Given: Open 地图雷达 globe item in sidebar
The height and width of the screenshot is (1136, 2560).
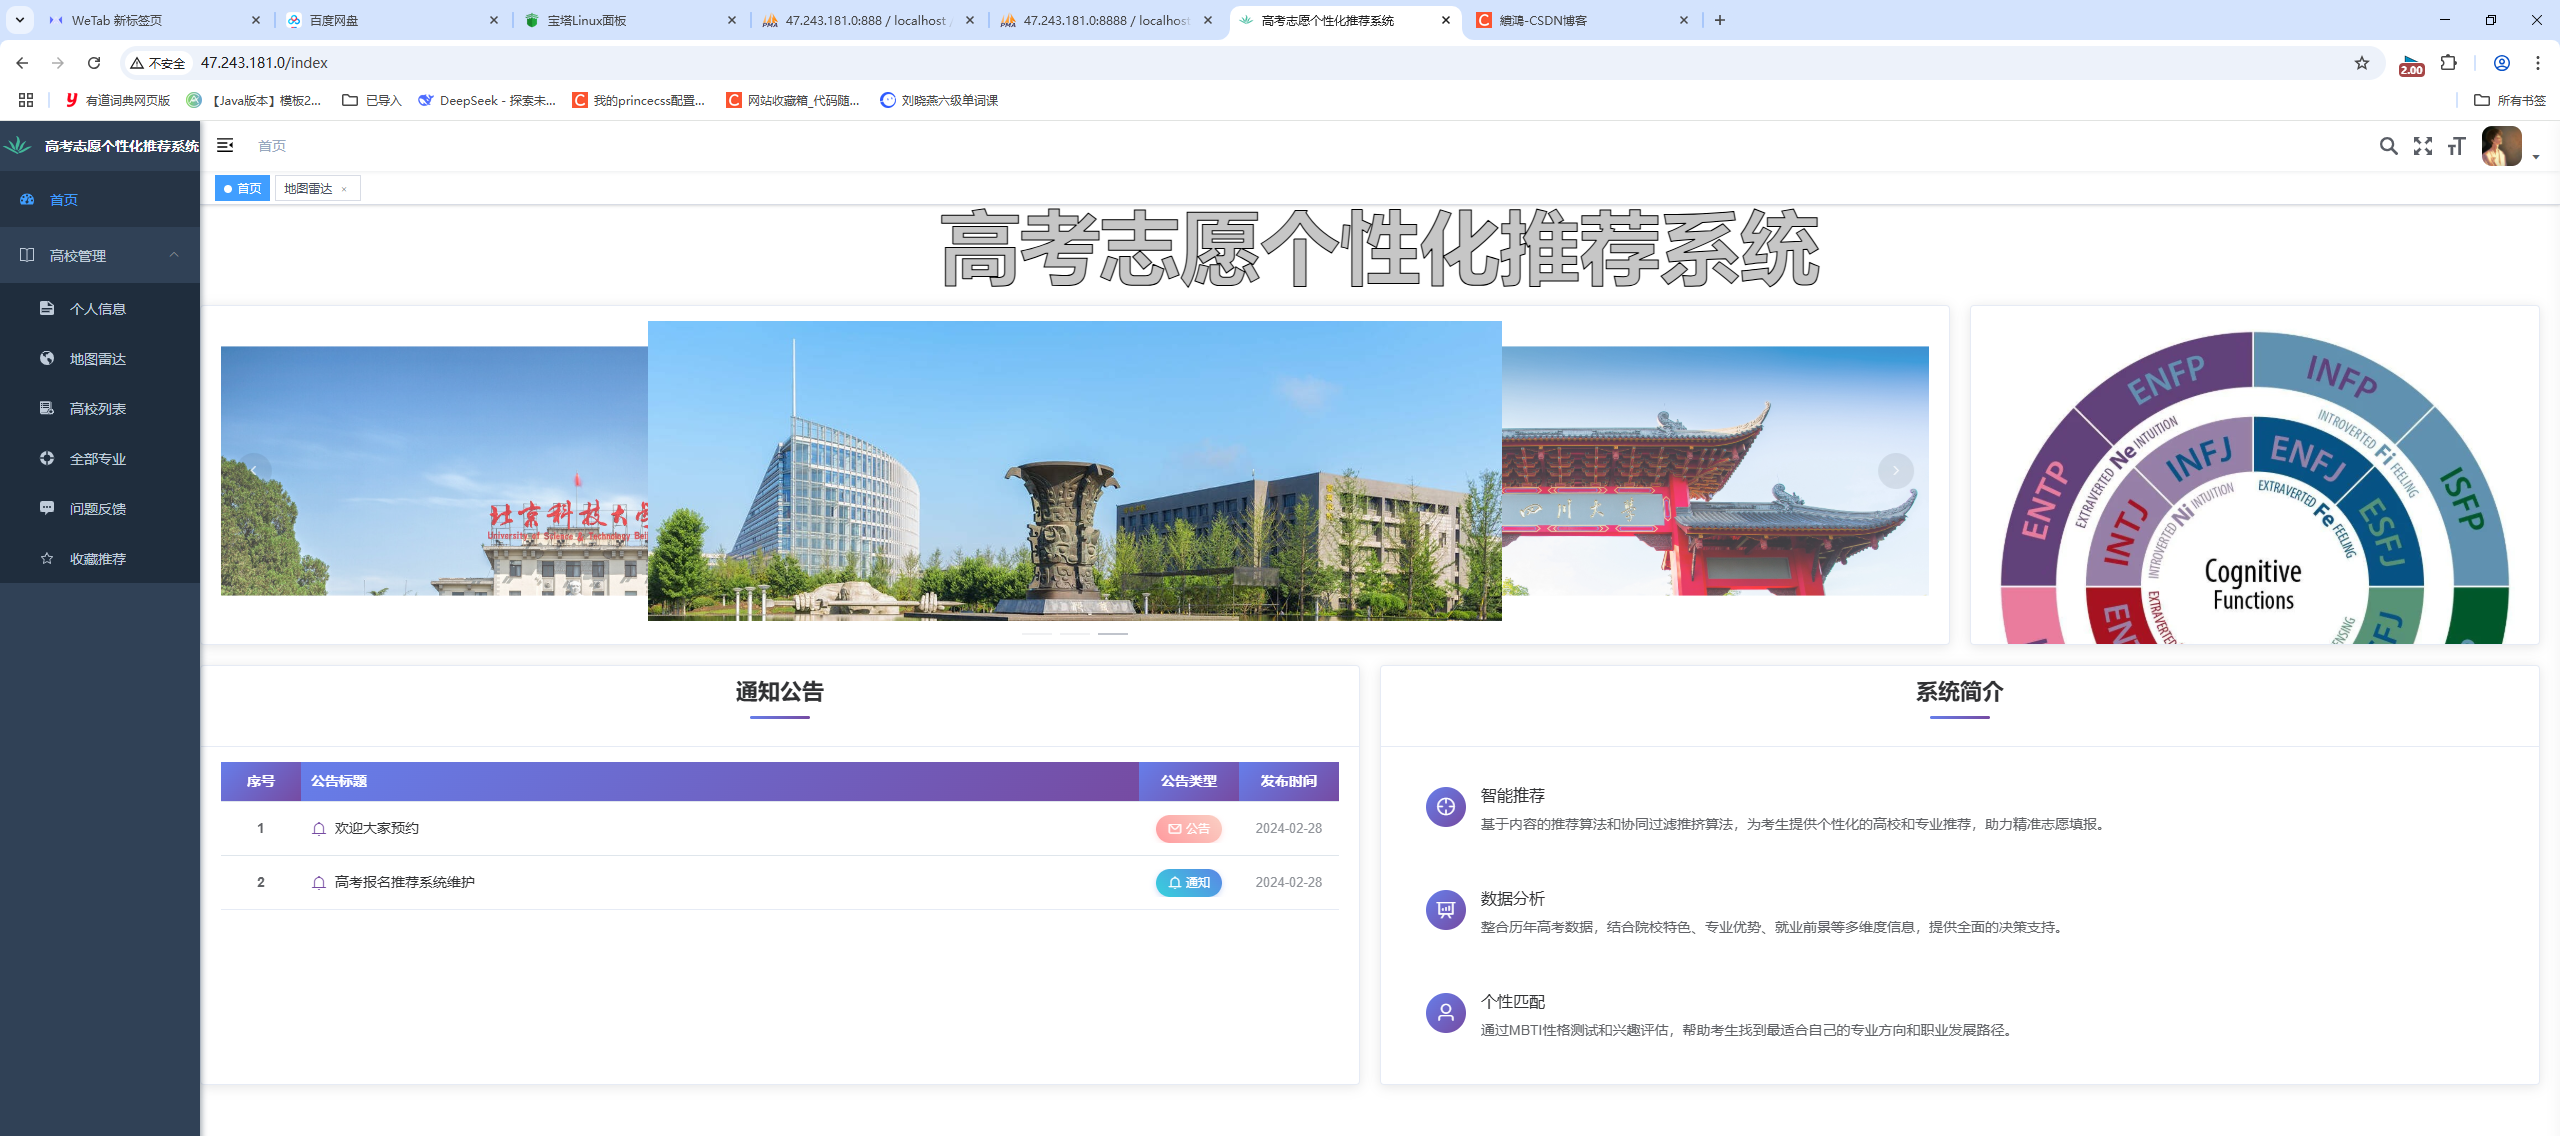Looking at the screenshot, I should [x=97, y=359].
